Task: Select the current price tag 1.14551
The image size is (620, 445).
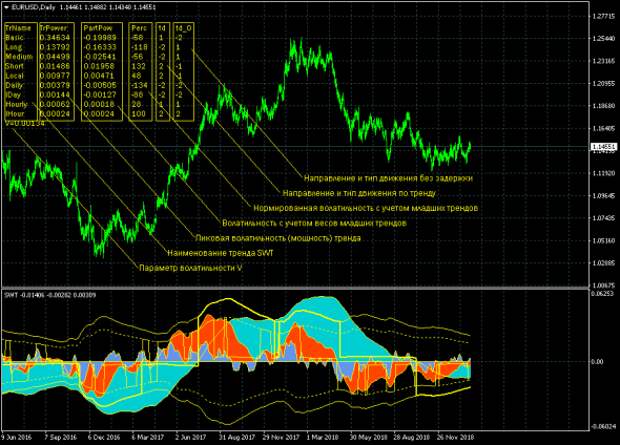Action: (603, 147)
